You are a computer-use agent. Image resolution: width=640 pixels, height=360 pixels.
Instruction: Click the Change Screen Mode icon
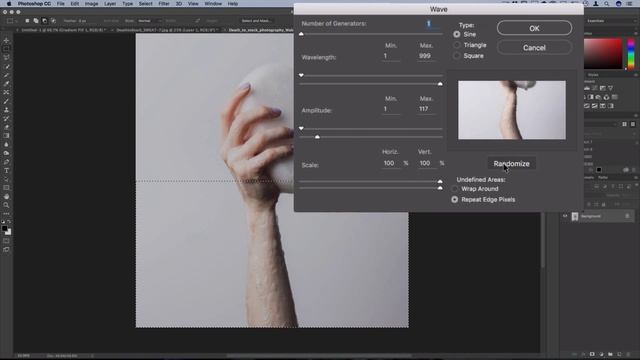pyautogui.click(x=6, y=249)
